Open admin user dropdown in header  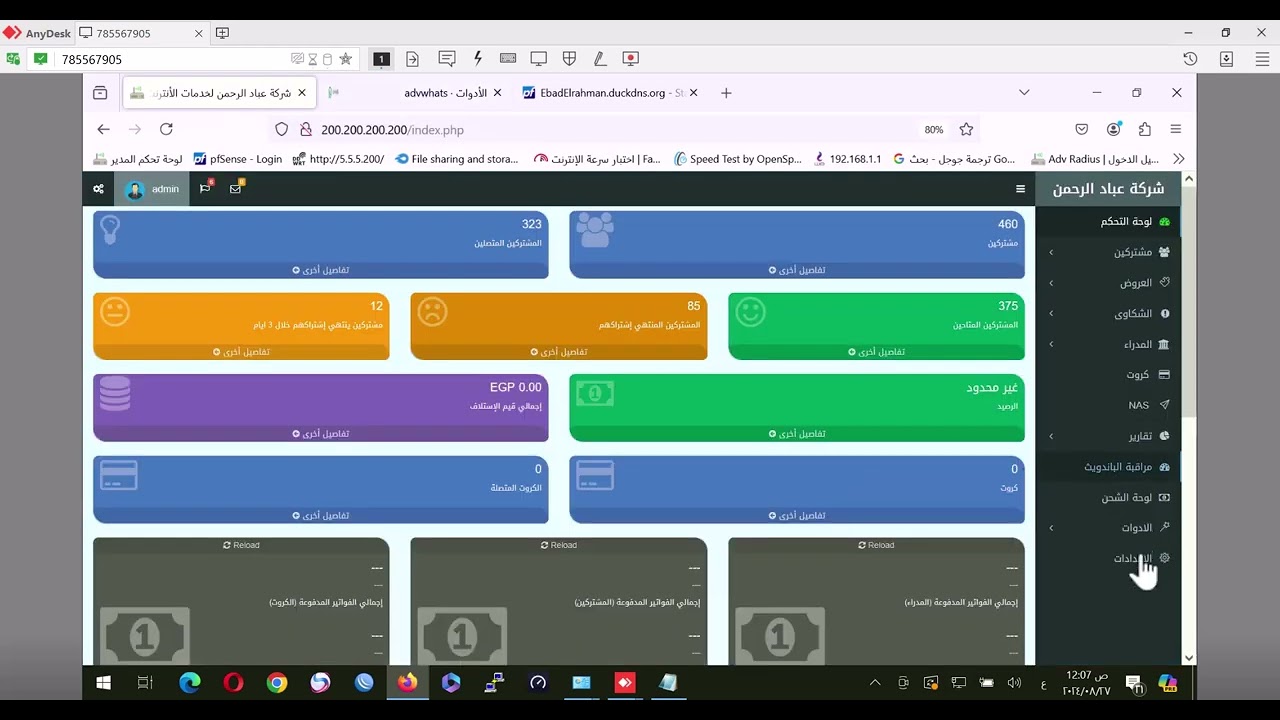[x=153, y=189]
